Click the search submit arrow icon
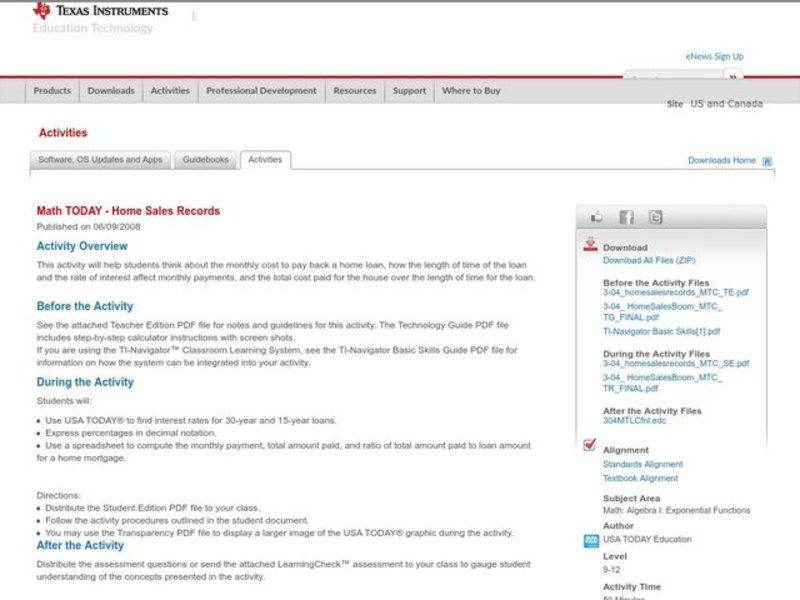This screenshot has height=600, width=800. [x=733, y=76]
